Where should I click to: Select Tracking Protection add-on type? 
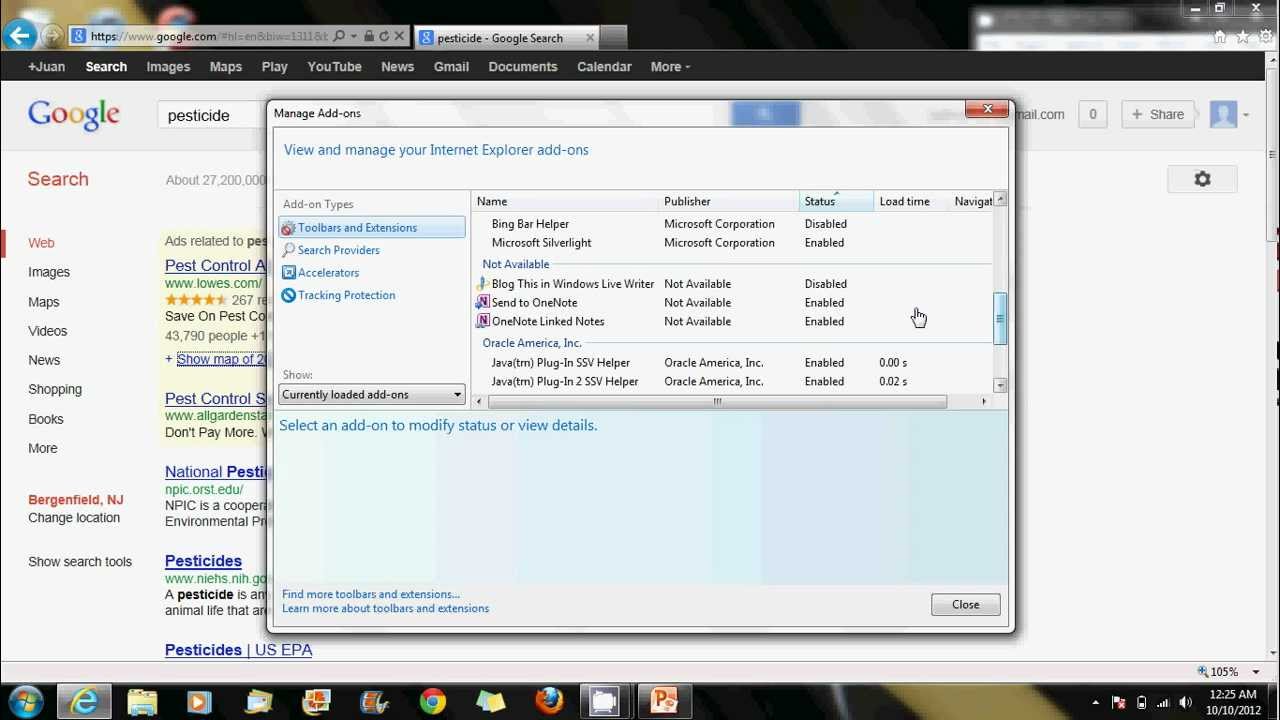click(x=346, y=295)
